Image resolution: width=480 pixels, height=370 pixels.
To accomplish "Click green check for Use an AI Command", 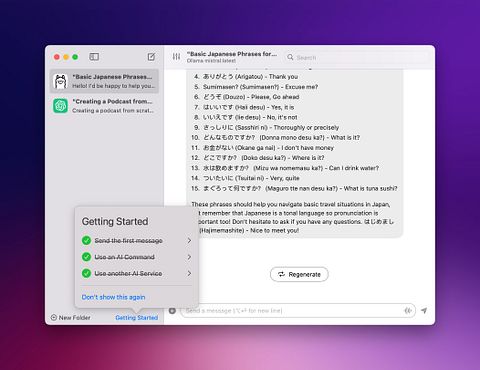I will (x=86, y=257).
